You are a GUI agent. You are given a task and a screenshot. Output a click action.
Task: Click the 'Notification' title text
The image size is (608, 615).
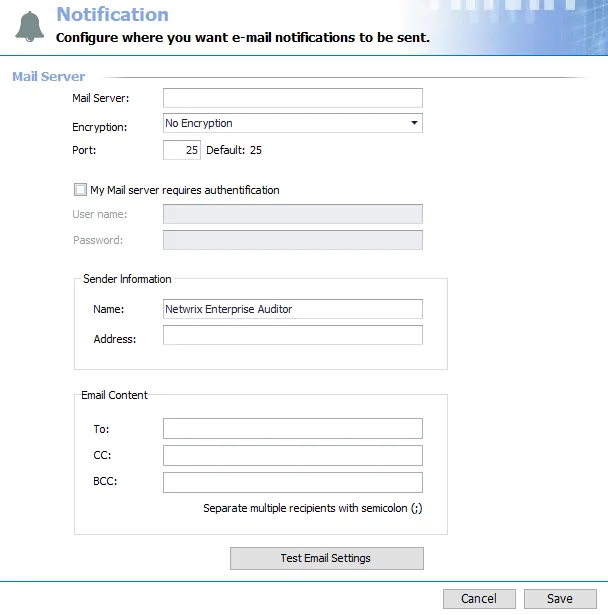point(113,15)
